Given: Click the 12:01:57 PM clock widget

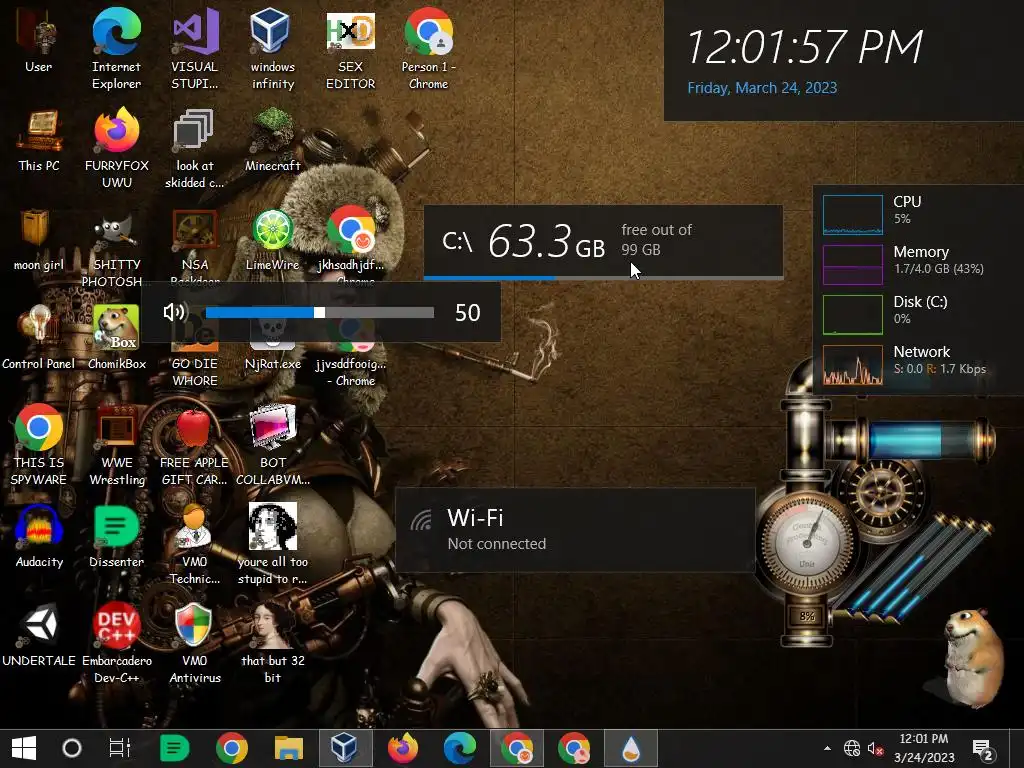Looking at the screenshot, I should [x=805, y=47].
